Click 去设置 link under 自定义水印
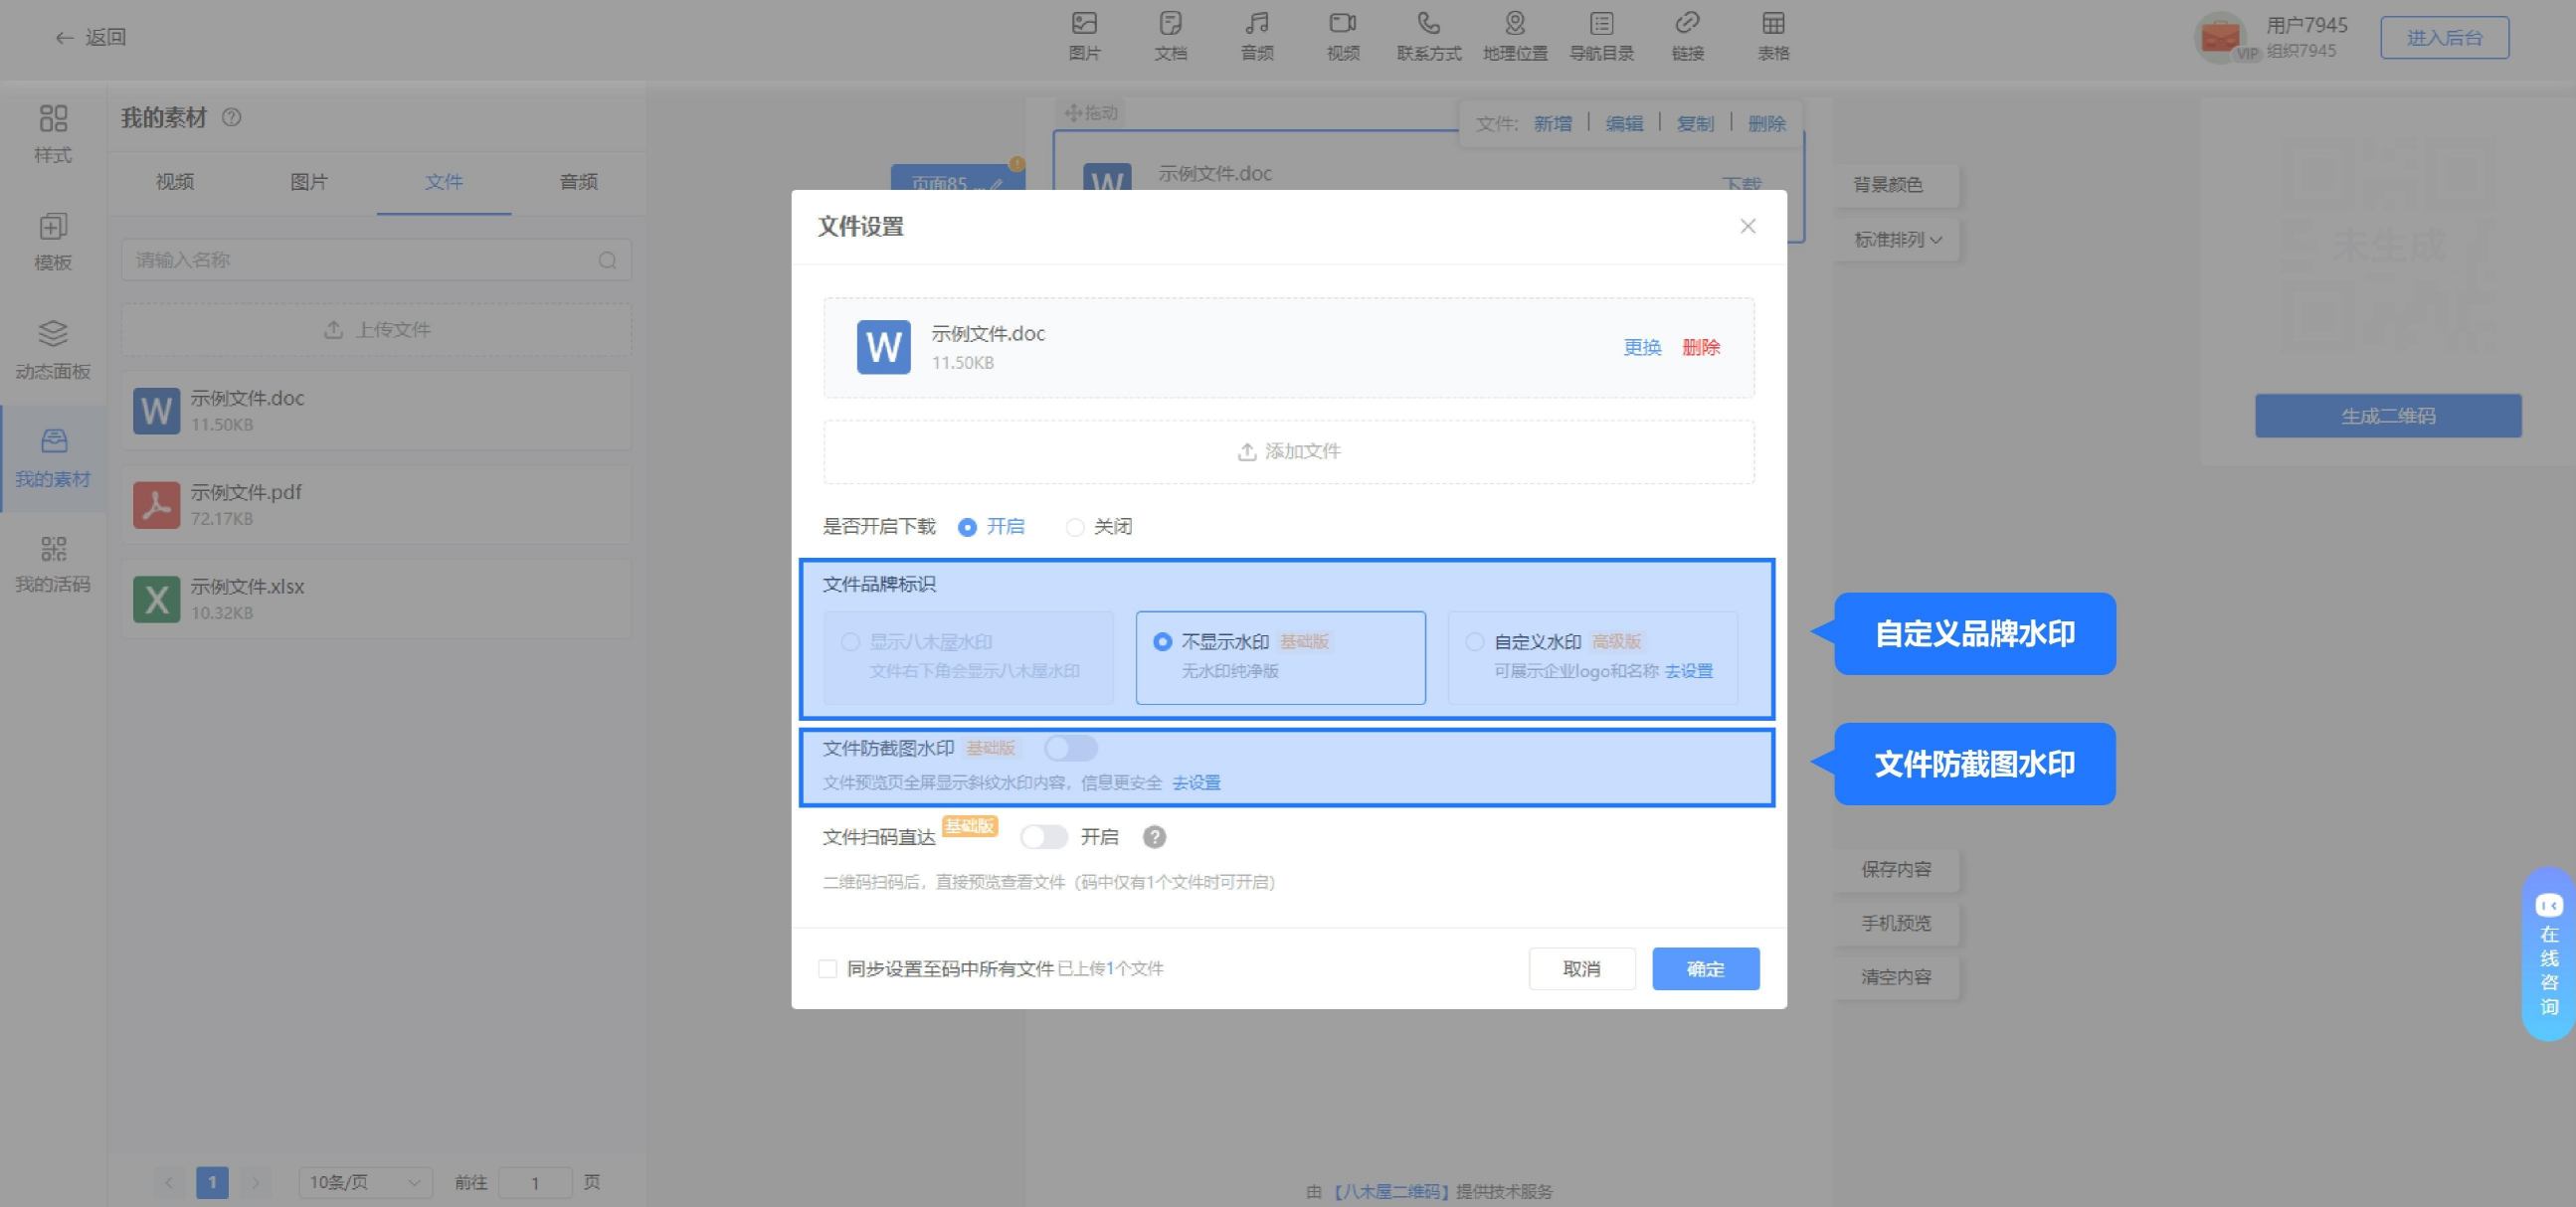The image size is (2576, 1207). coord(1689,671)
